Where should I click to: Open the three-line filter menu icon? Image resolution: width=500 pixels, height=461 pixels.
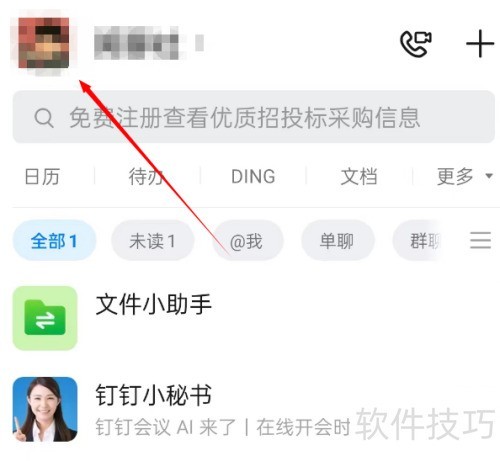click(x=480, y=240)
